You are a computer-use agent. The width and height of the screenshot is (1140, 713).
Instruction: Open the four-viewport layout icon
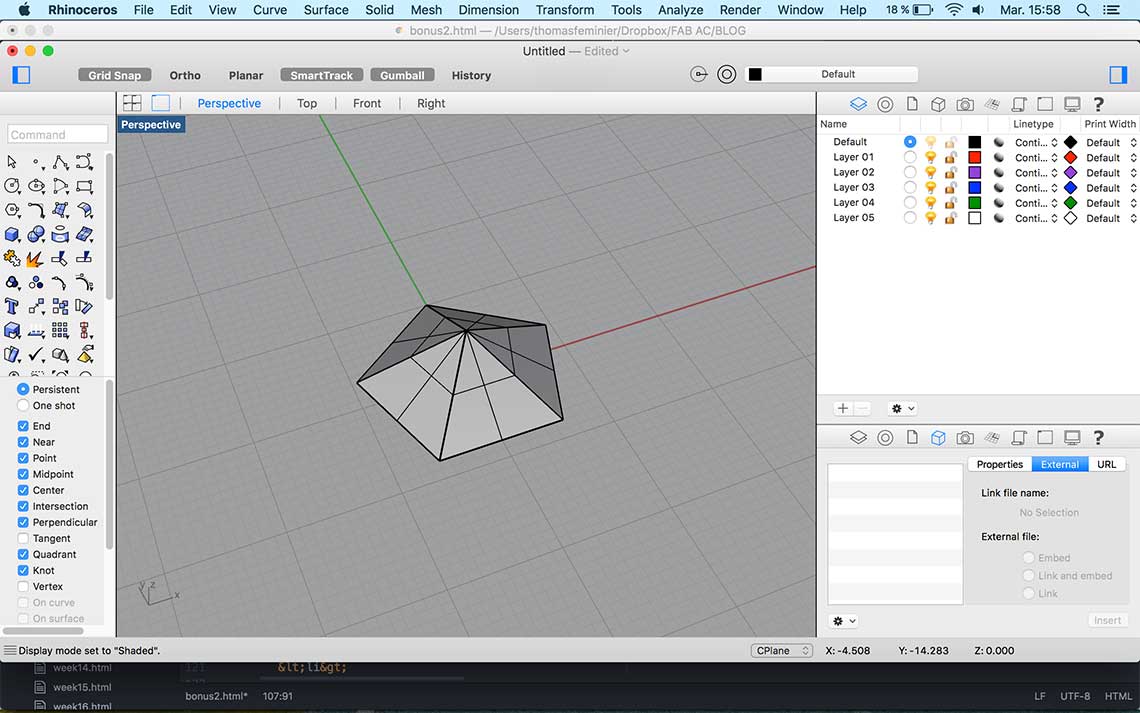click(x=132, y=103)
